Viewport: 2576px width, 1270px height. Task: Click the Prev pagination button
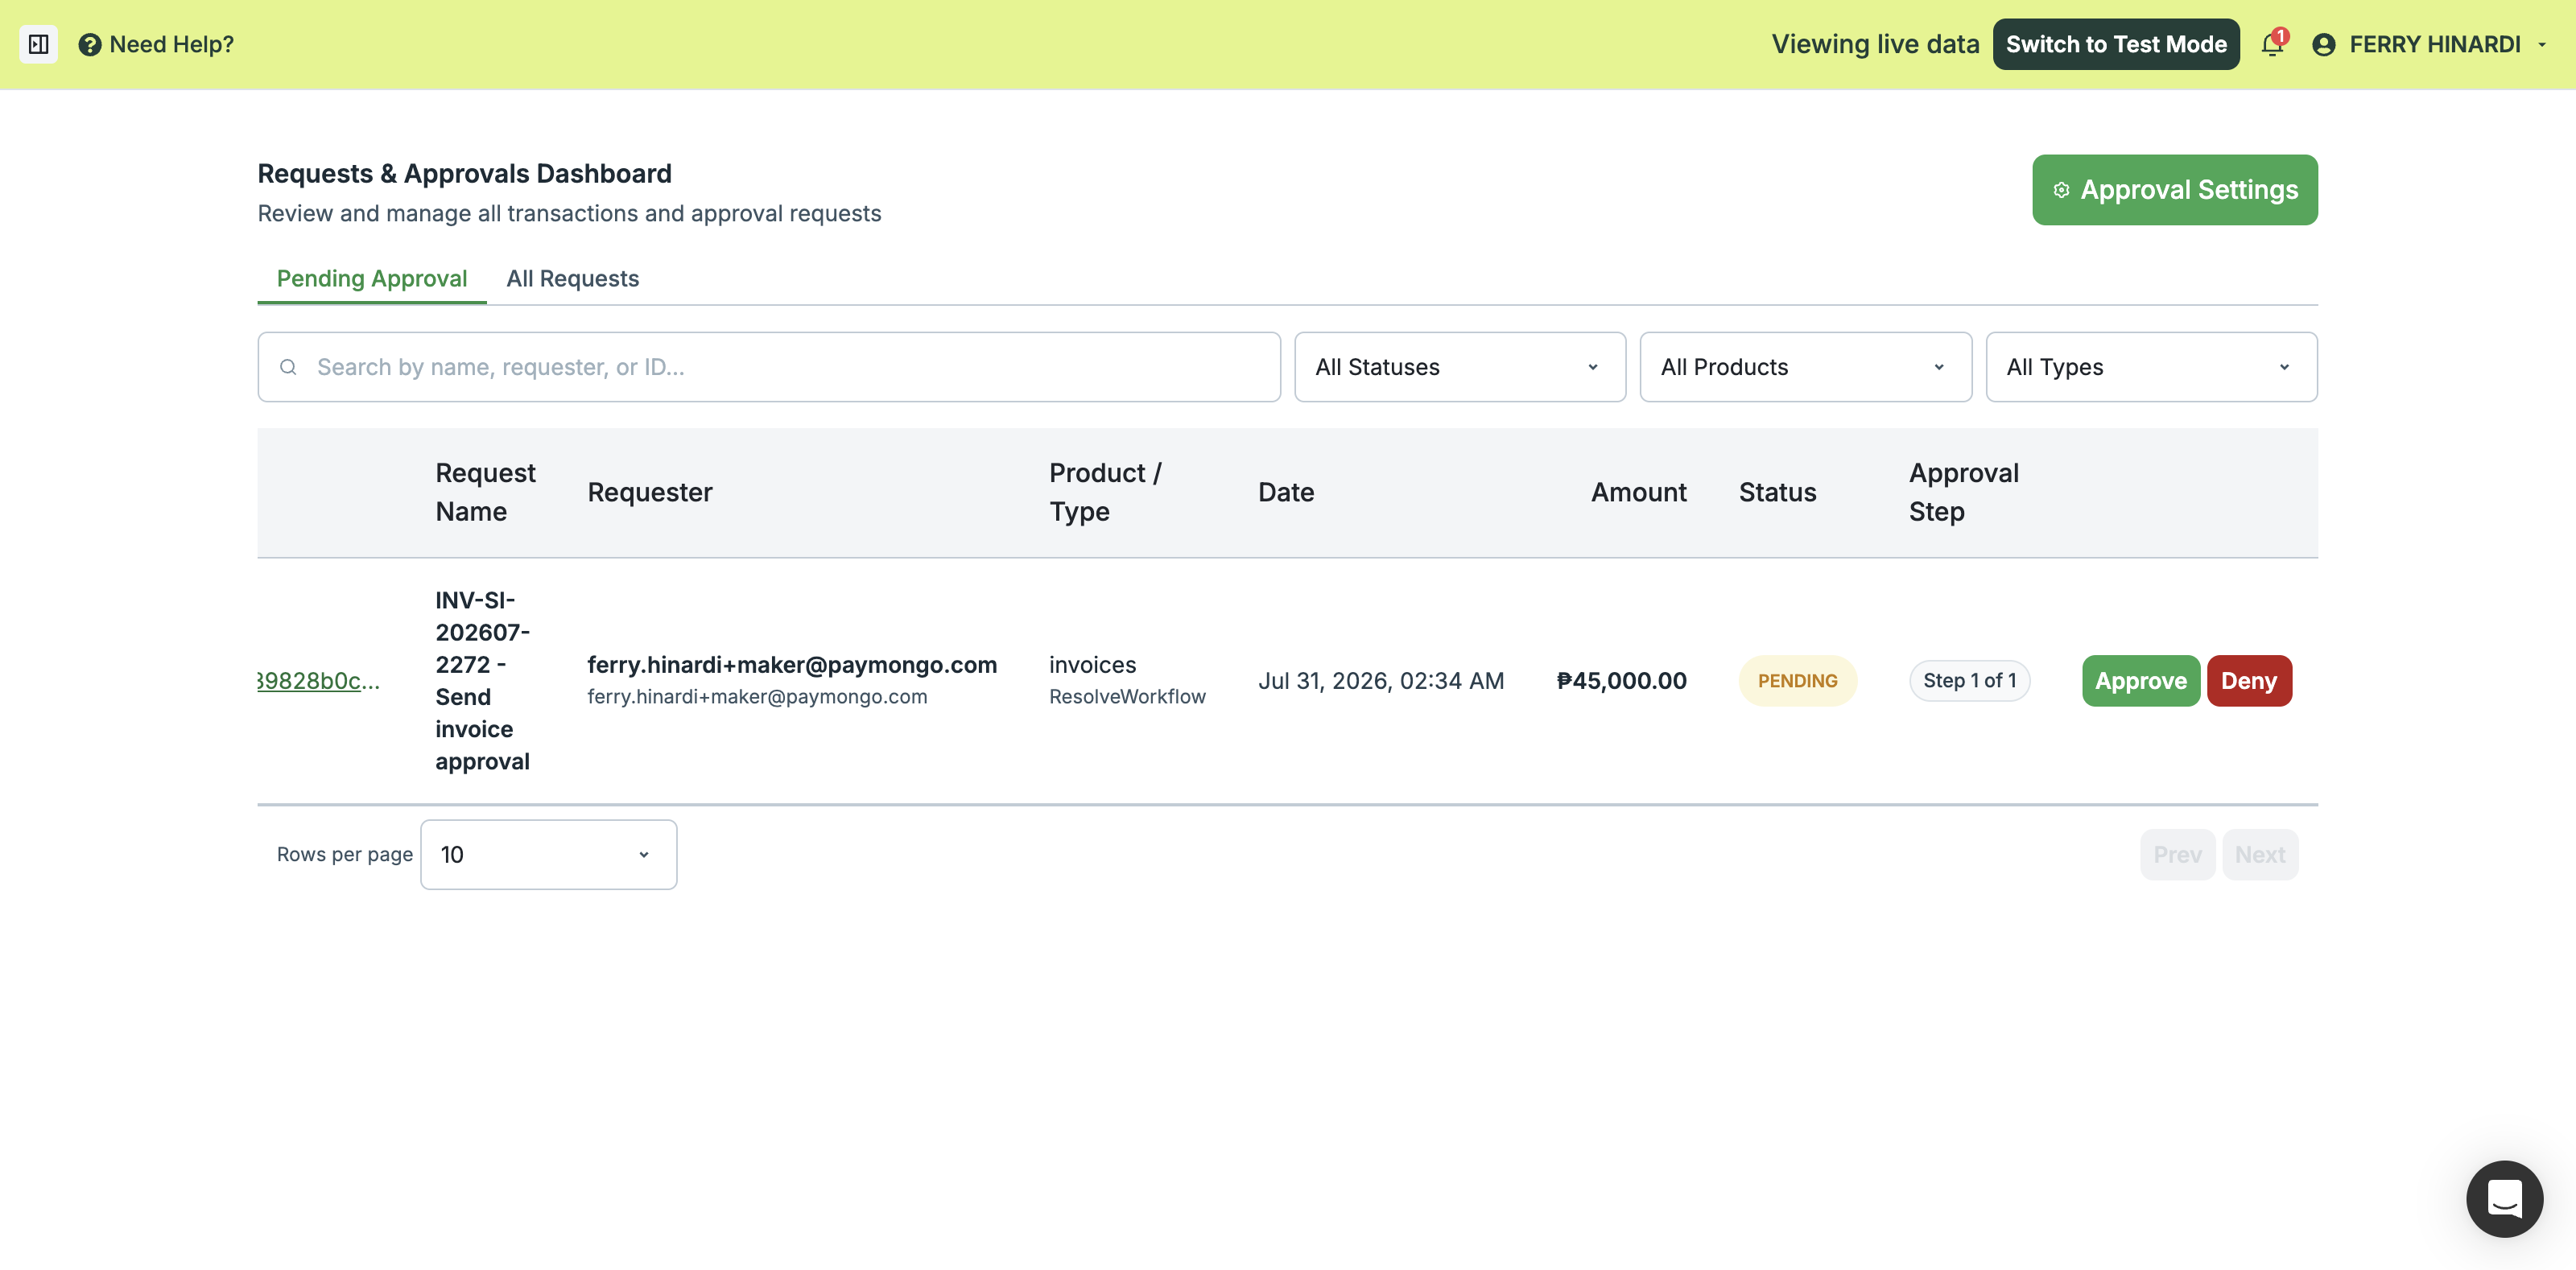(x=2177, y=854)
